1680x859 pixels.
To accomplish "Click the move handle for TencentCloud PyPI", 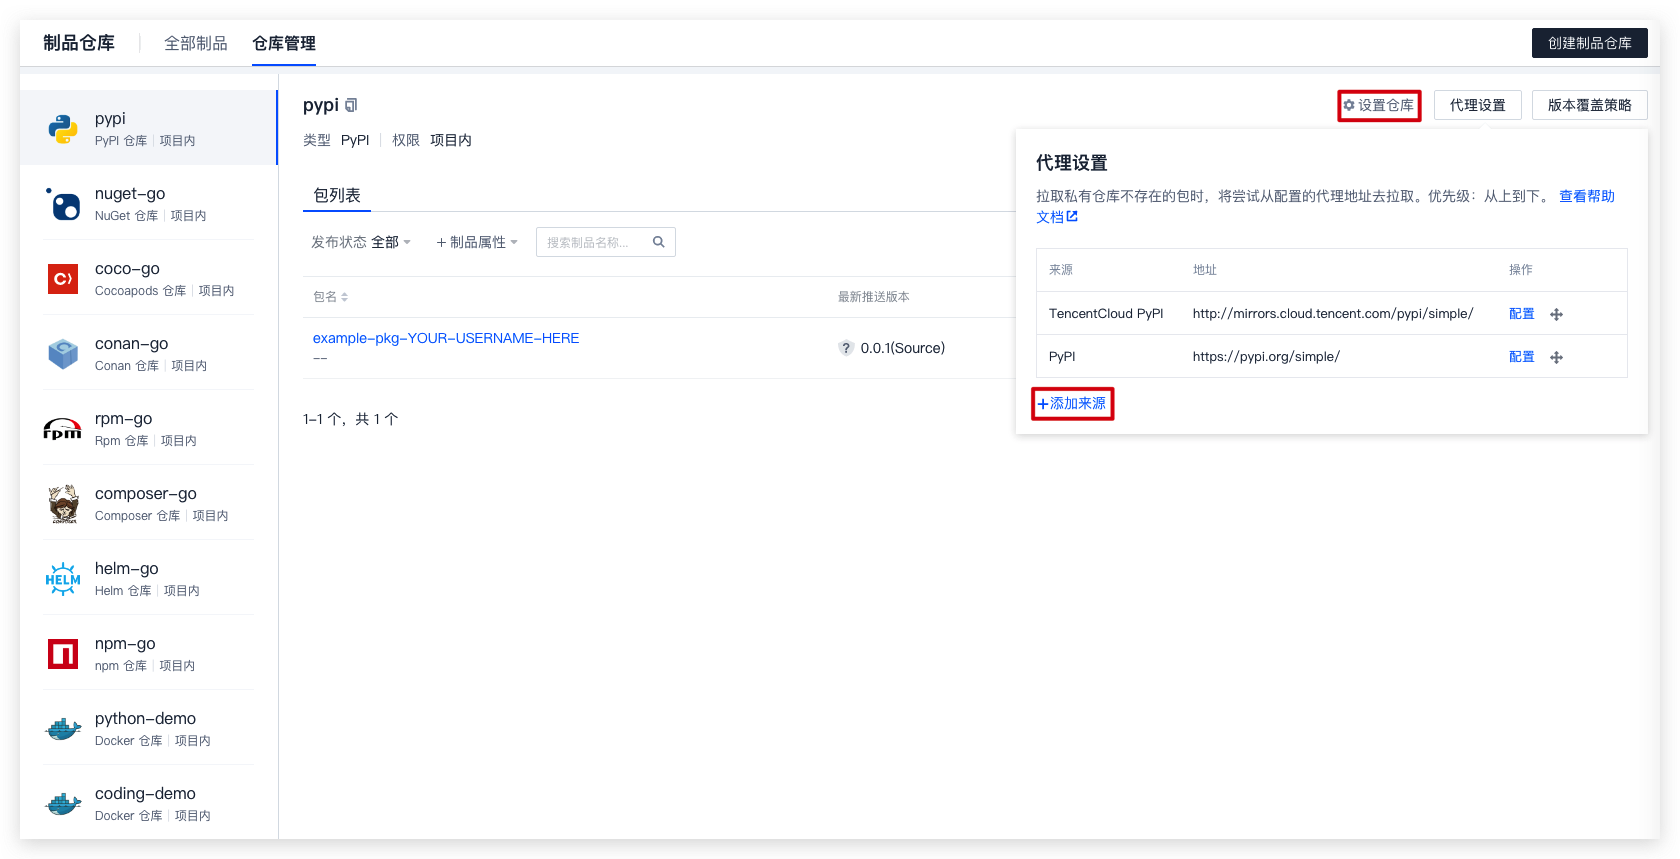I will pyautogui.click(x=1556, y=314).
